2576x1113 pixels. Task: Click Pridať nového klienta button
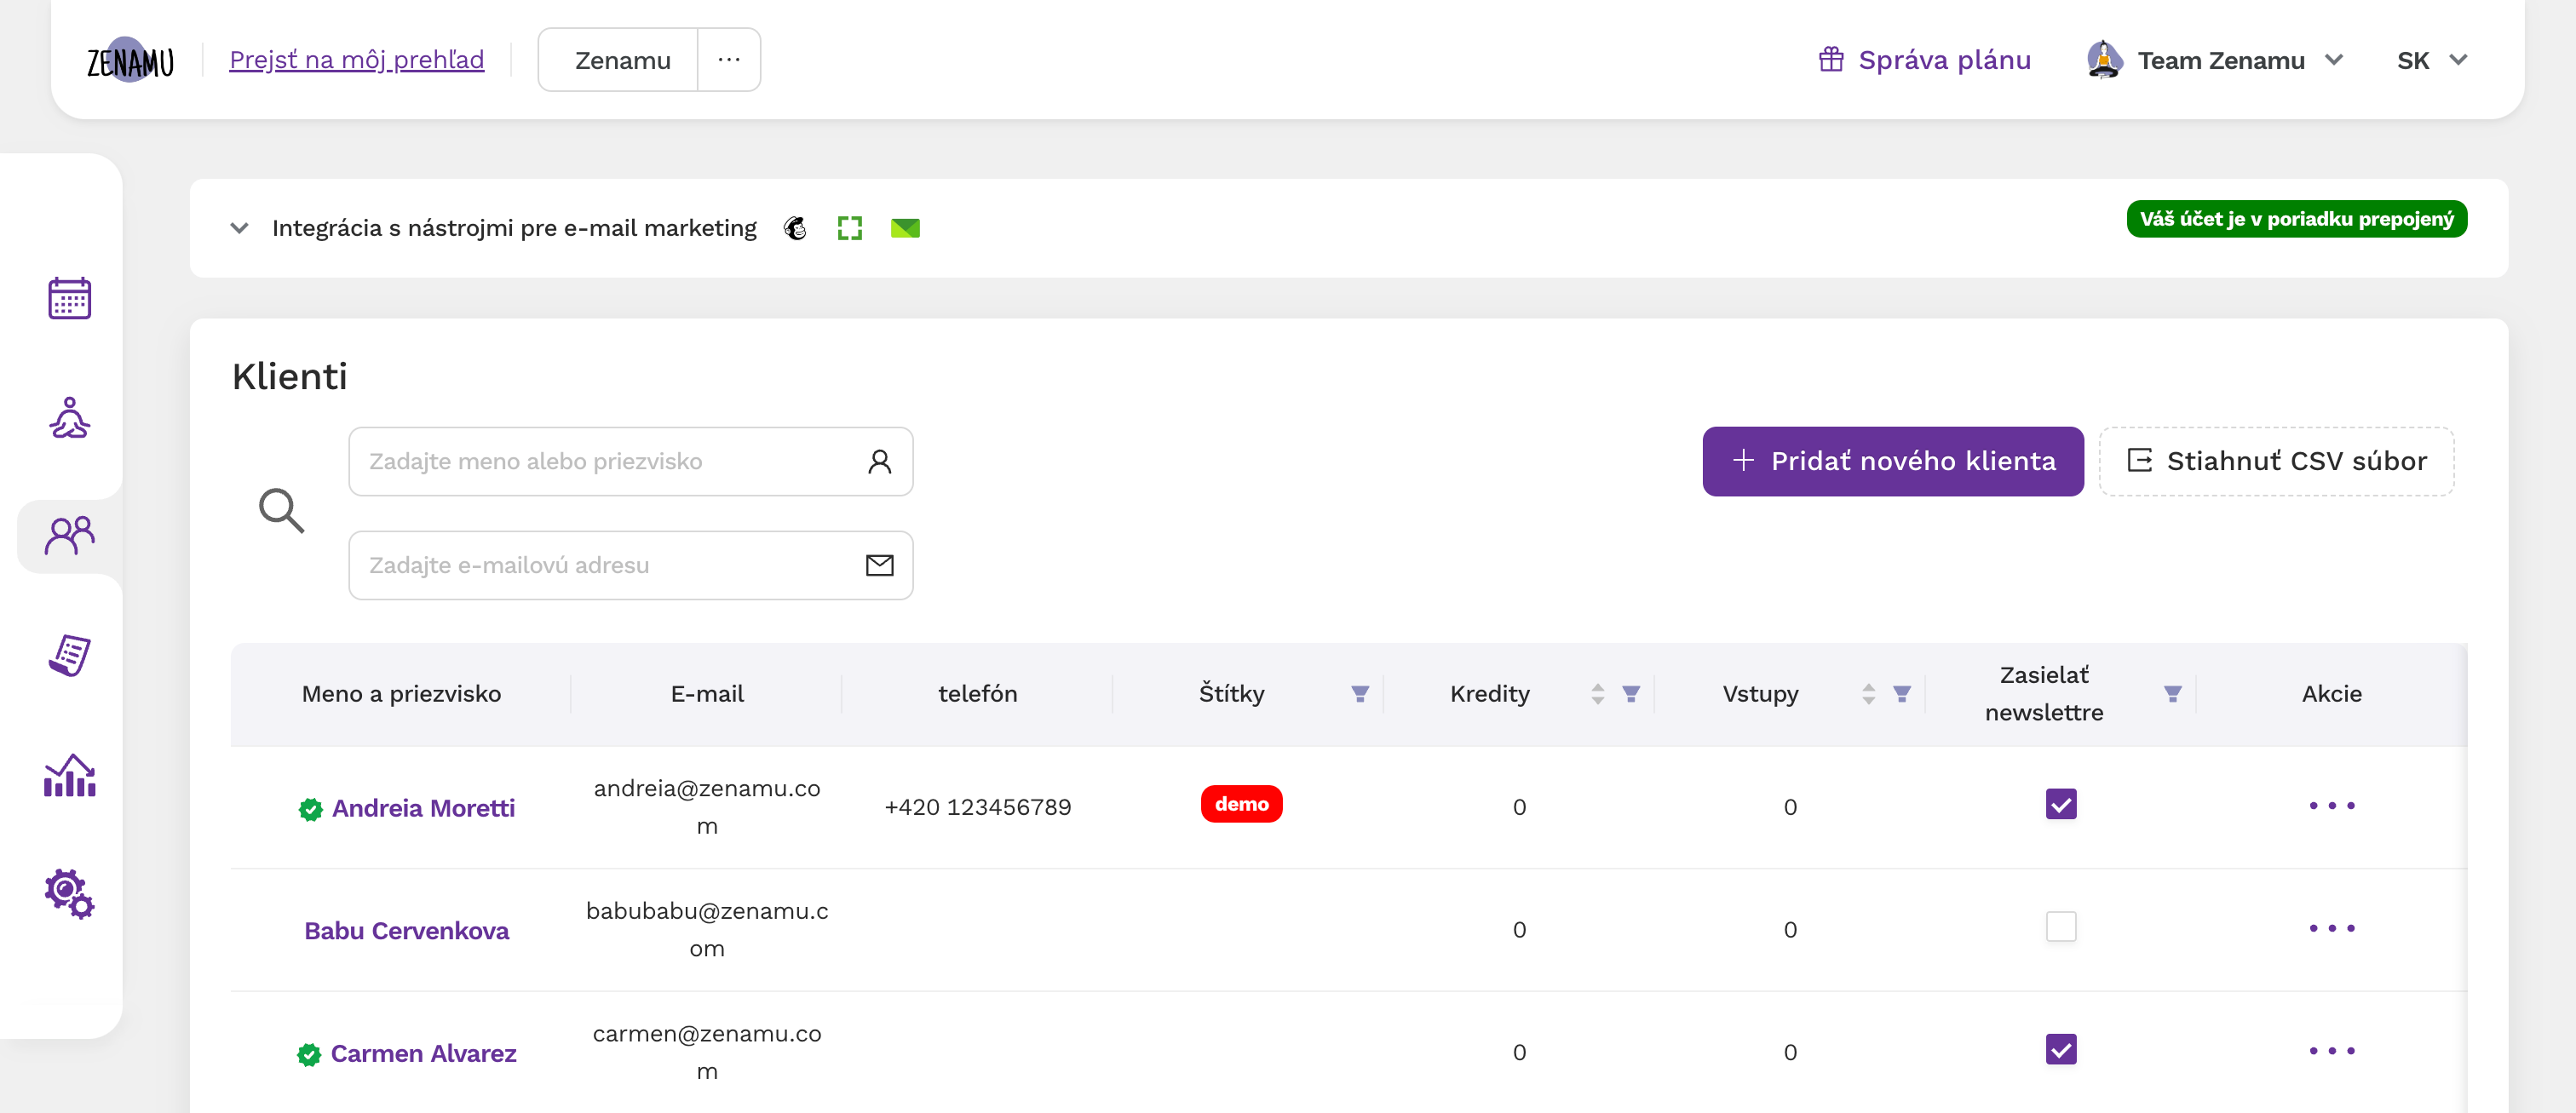coord(1892,461)
